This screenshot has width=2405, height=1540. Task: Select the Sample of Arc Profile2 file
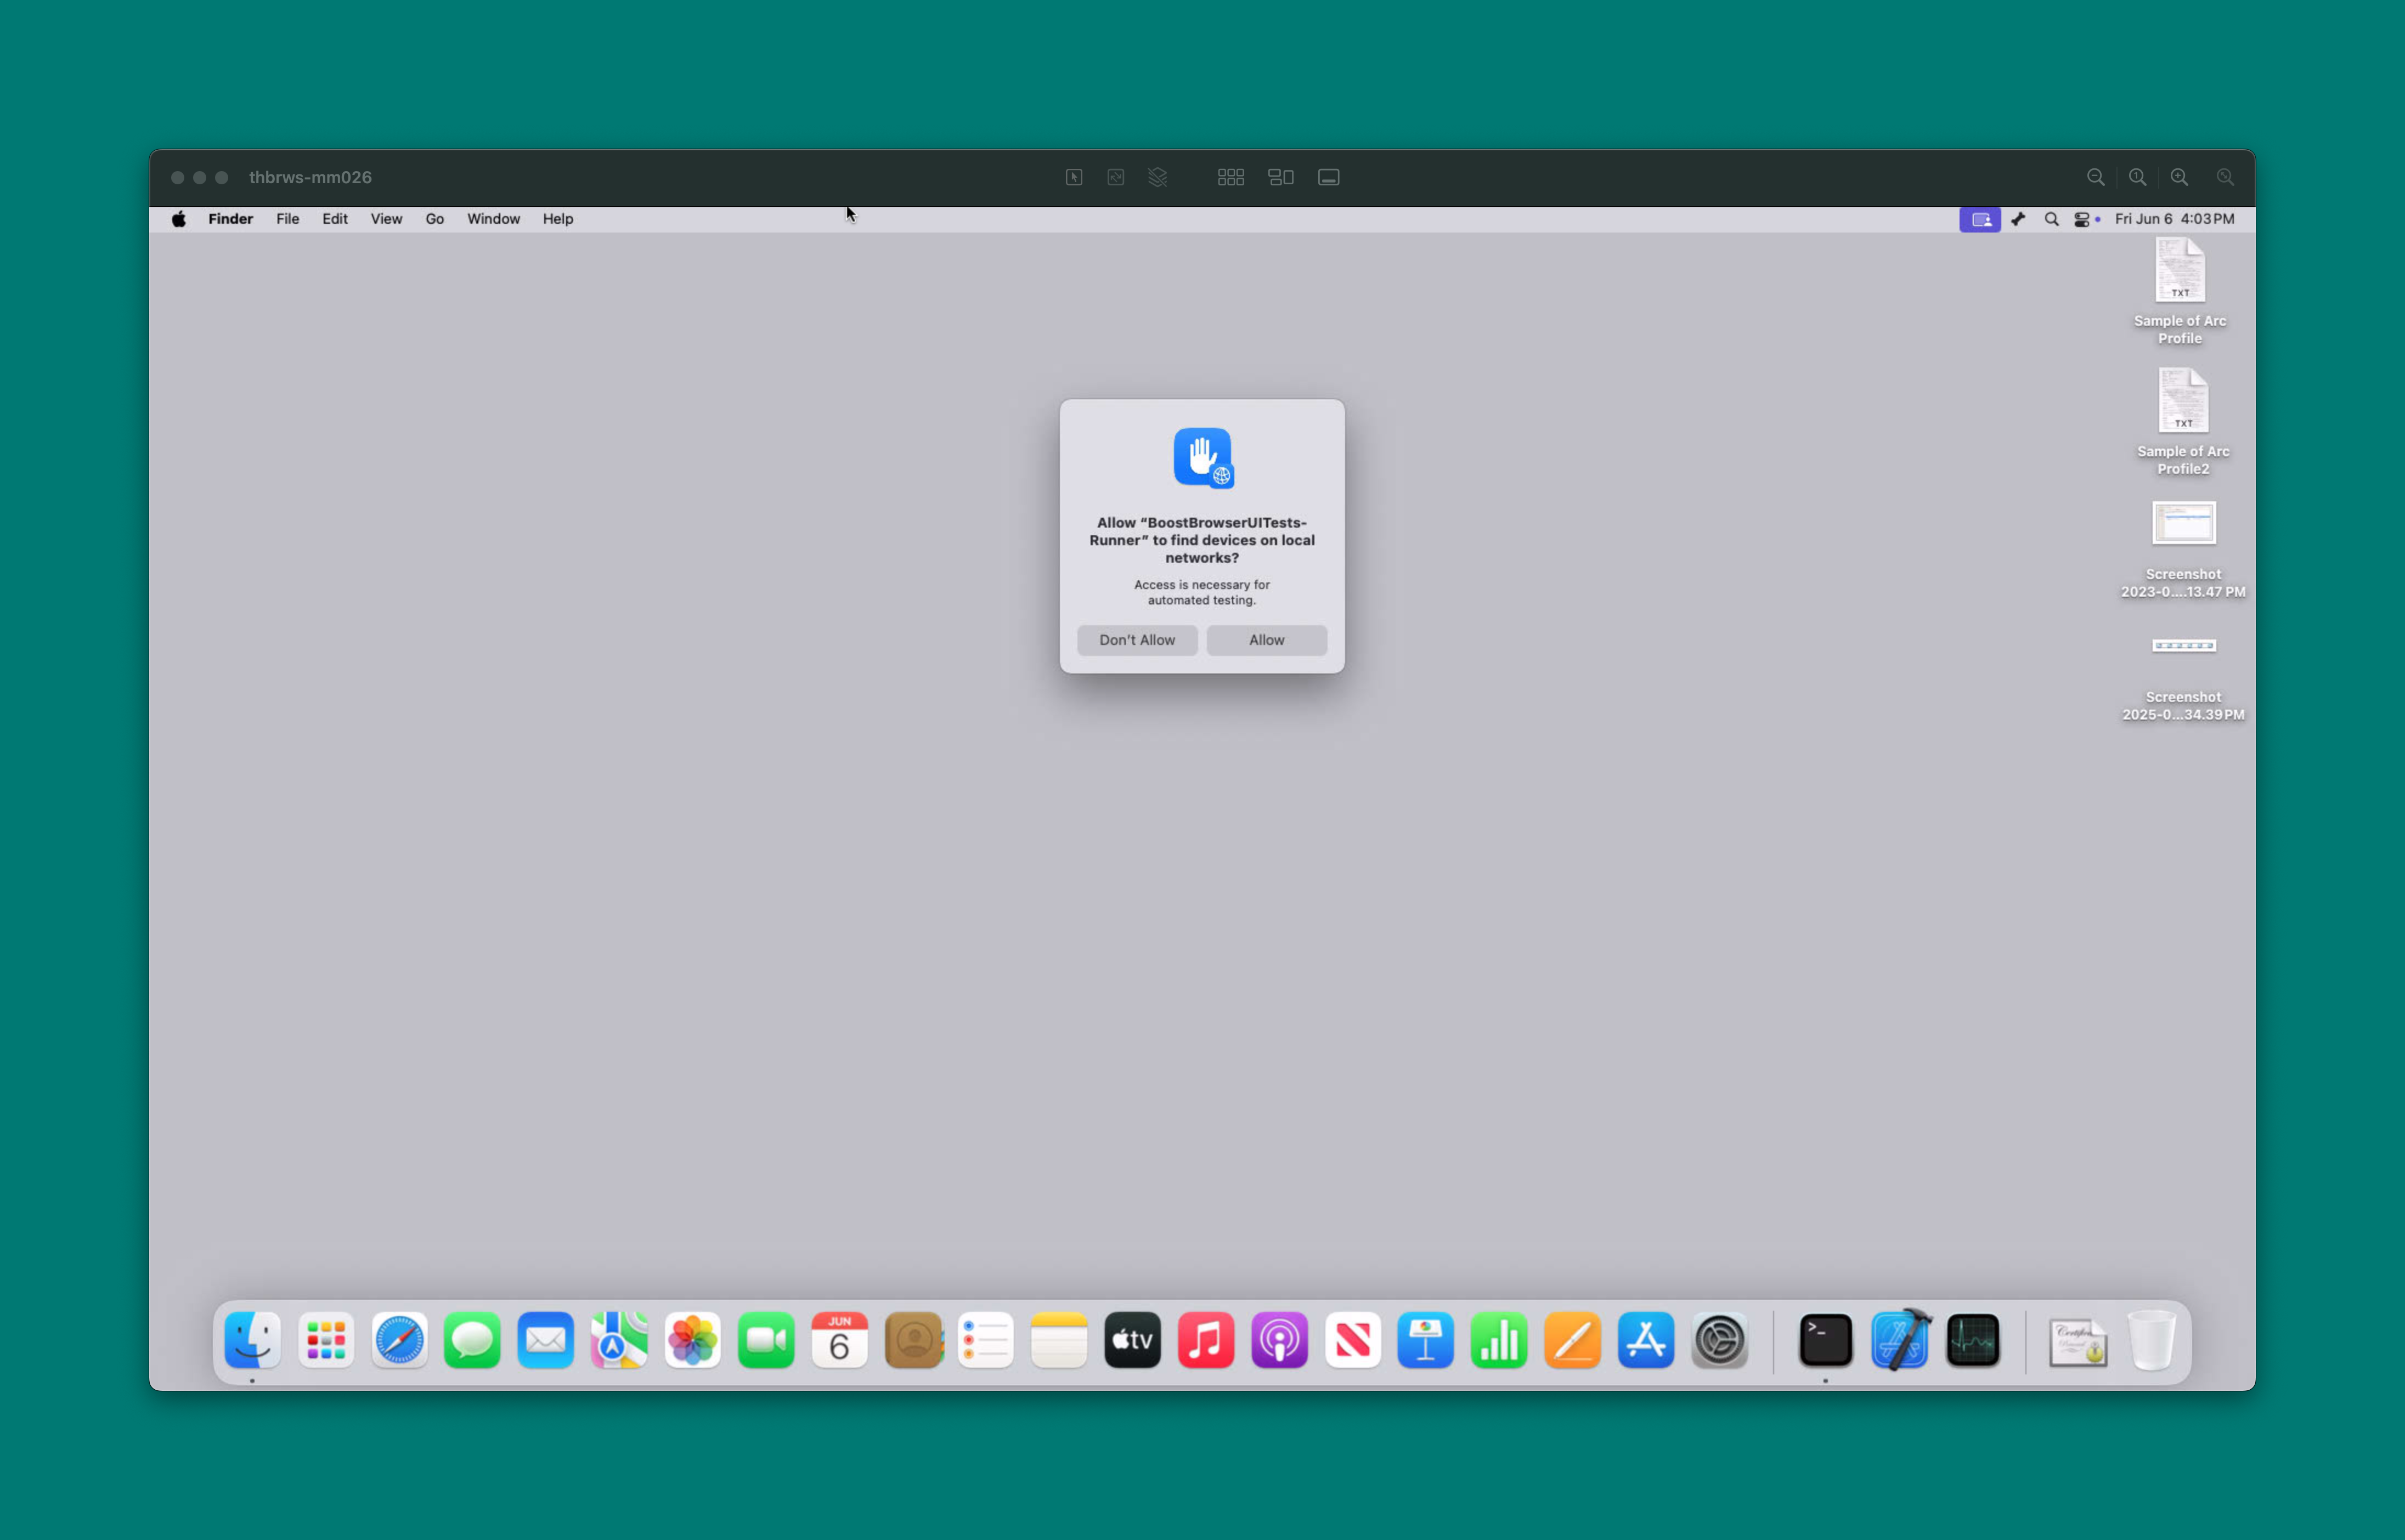pyautogui.click(x=2183, y=421)
